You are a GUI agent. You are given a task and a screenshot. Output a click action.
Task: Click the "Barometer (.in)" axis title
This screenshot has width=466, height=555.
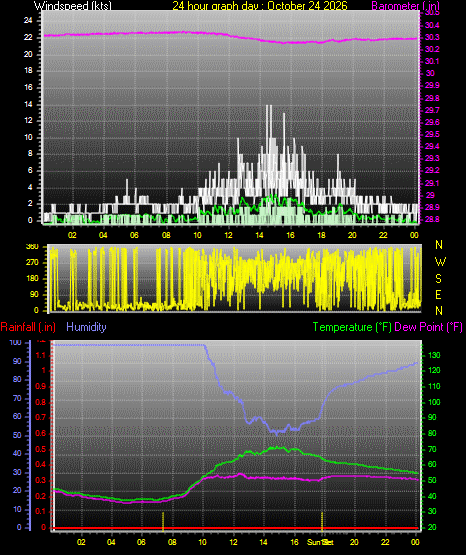coord(405,5)
